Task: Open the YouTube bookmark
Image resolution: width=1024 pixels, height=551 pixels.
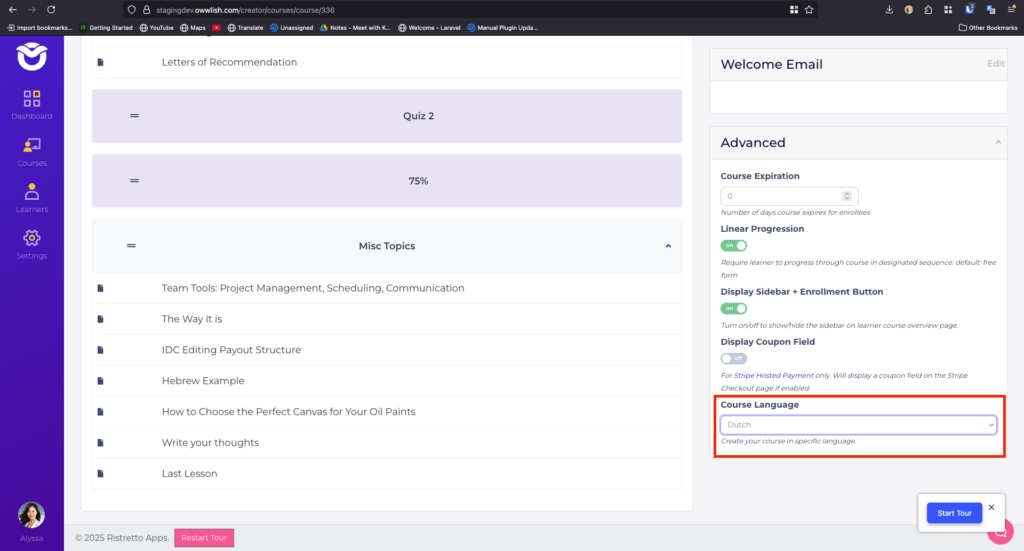Action: [155, 28]
